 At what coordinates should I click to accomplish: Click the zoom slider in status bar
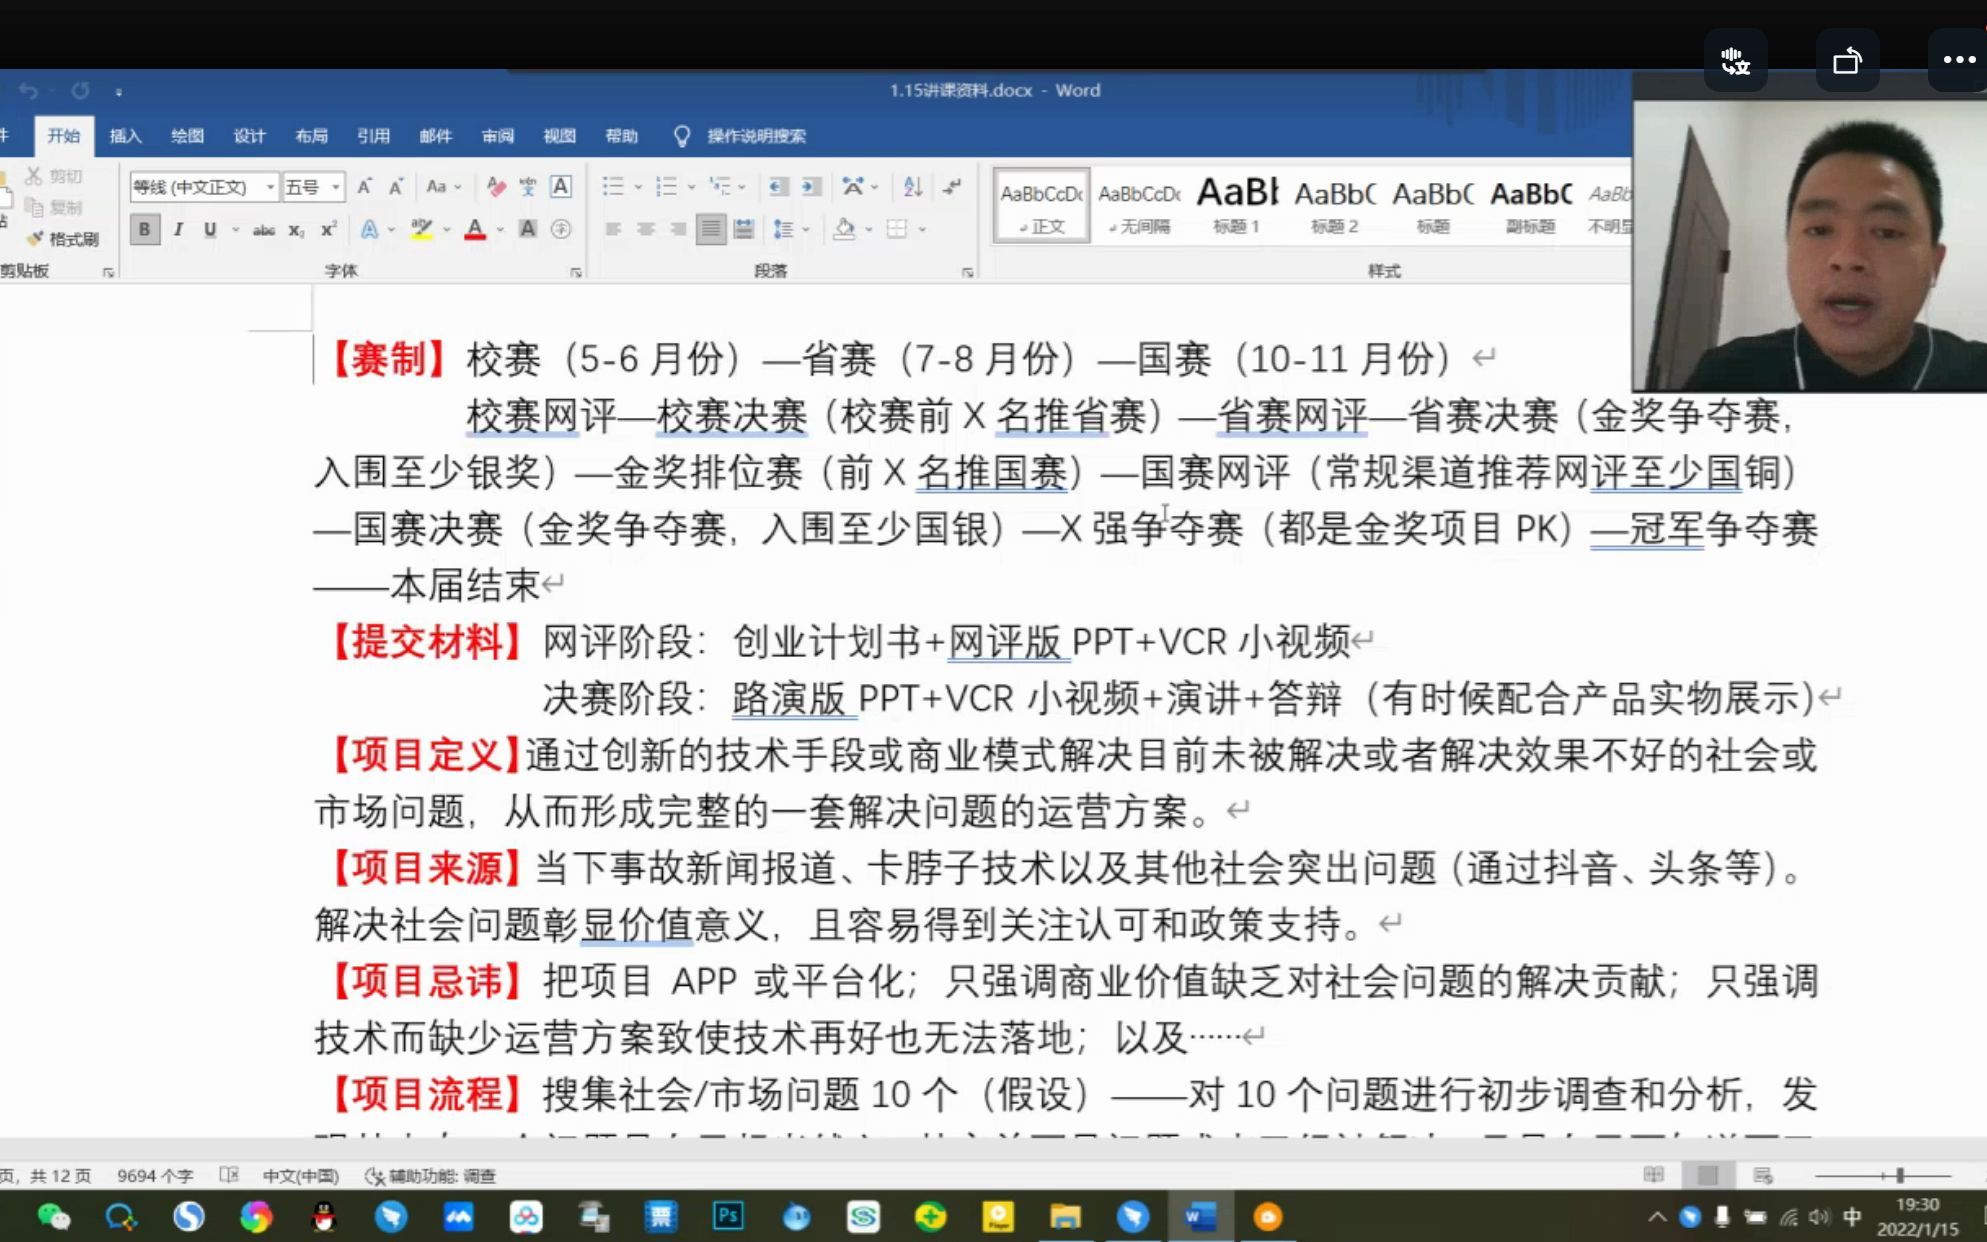1883,1175
